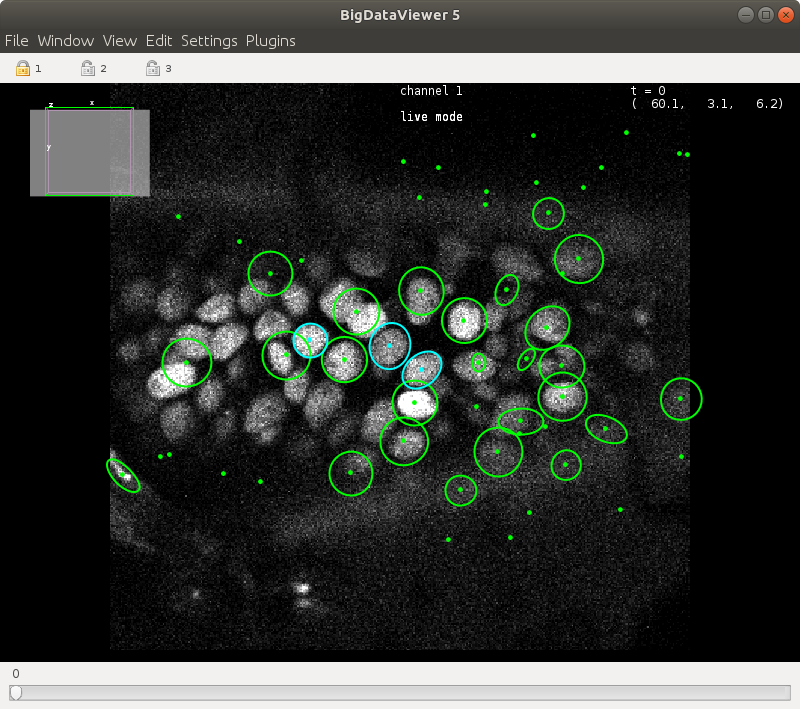Click the timepoint index '0' label
The image size is (800, 709).
(x=16, y=674)
